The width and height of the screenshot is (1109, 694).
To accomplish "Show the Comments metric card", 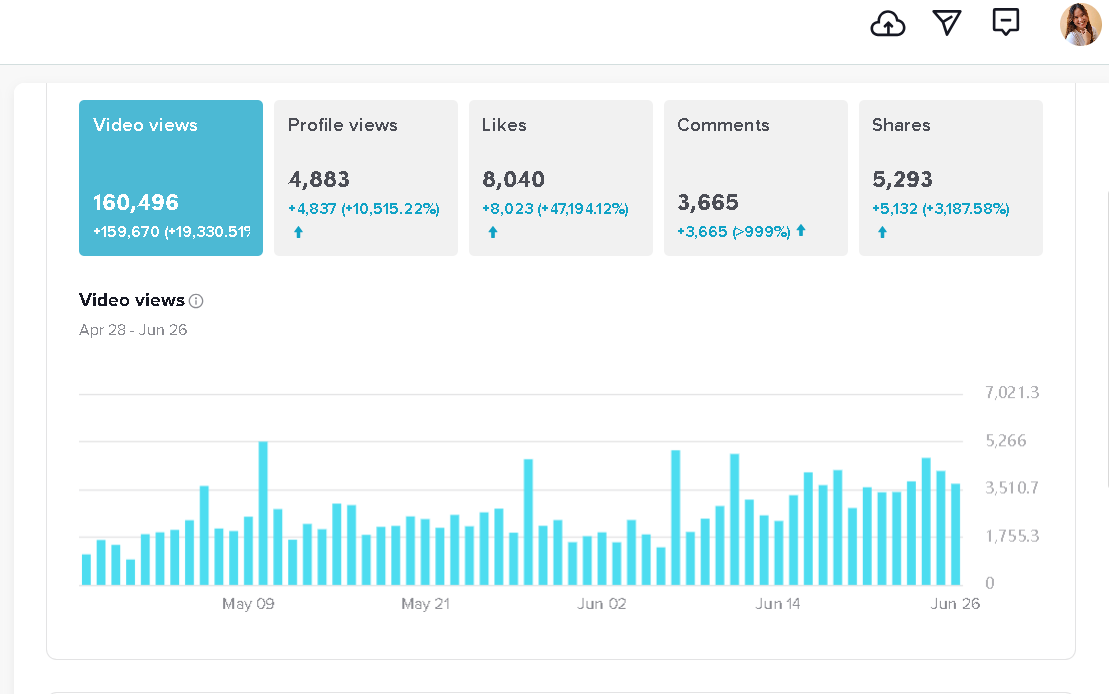I will click(x=755, y=177).
